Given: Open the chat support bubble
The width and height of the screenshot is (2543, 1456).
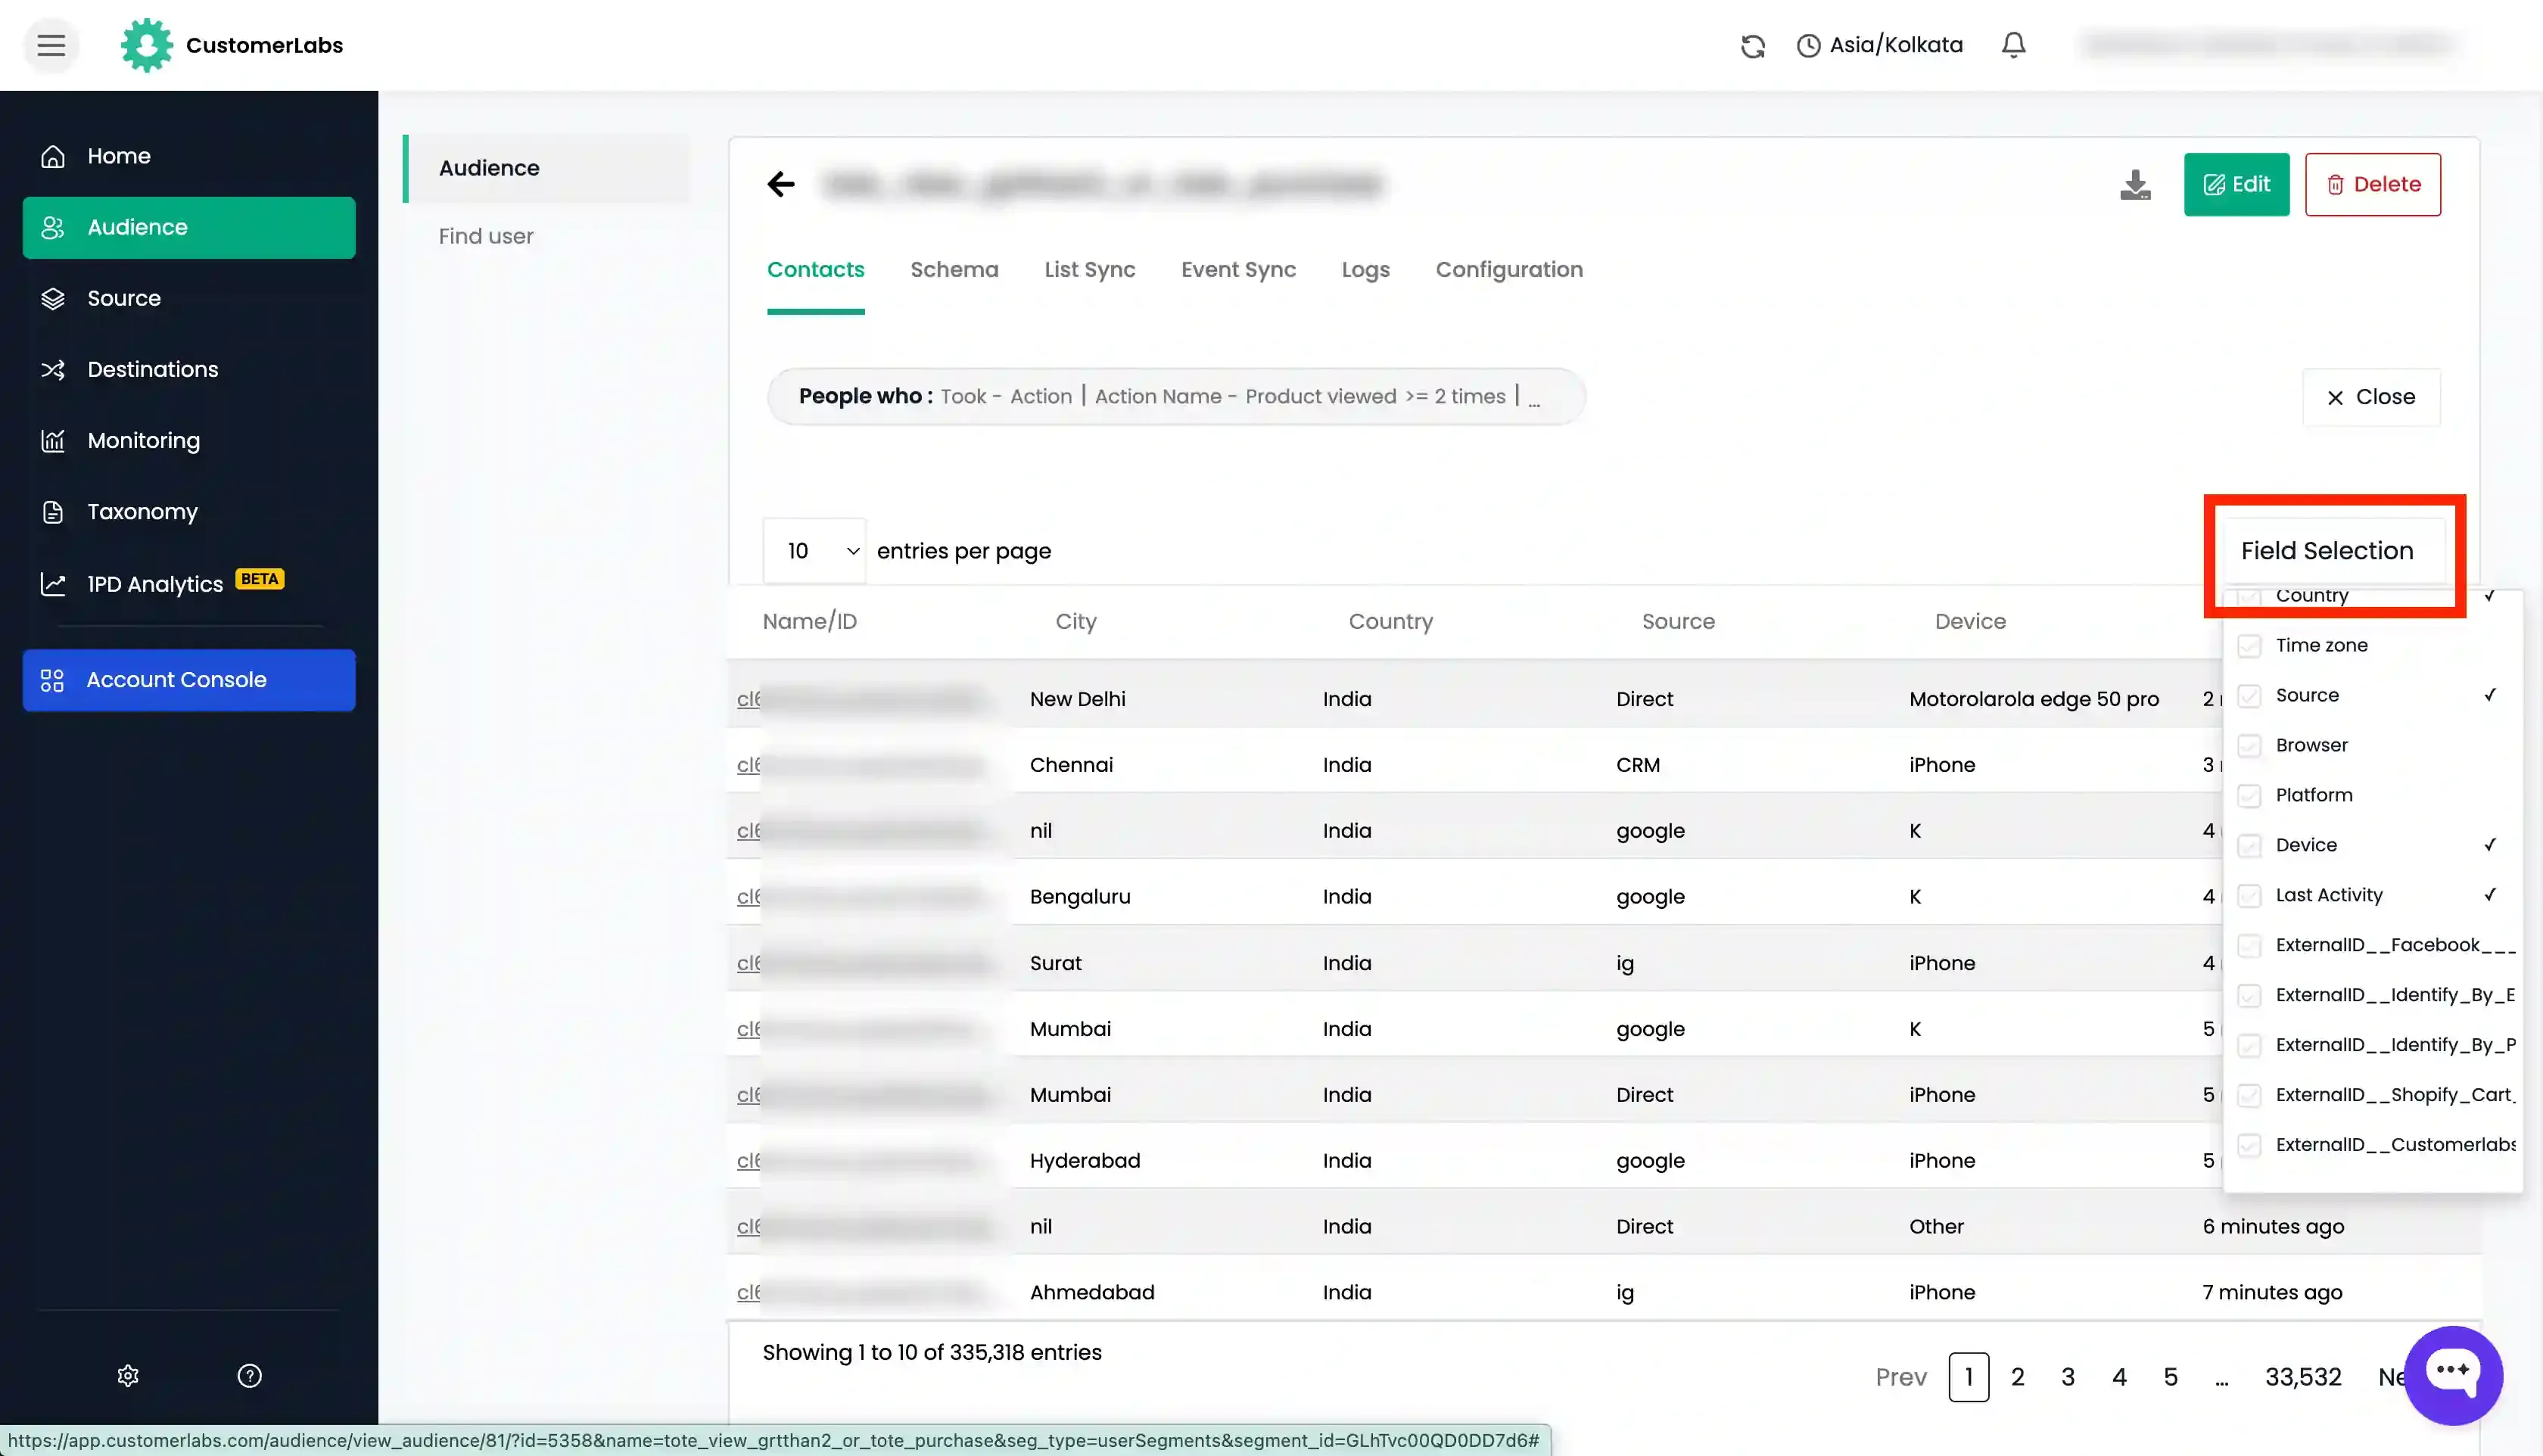Looking at the screenshot, I should click(2453, 1375).
